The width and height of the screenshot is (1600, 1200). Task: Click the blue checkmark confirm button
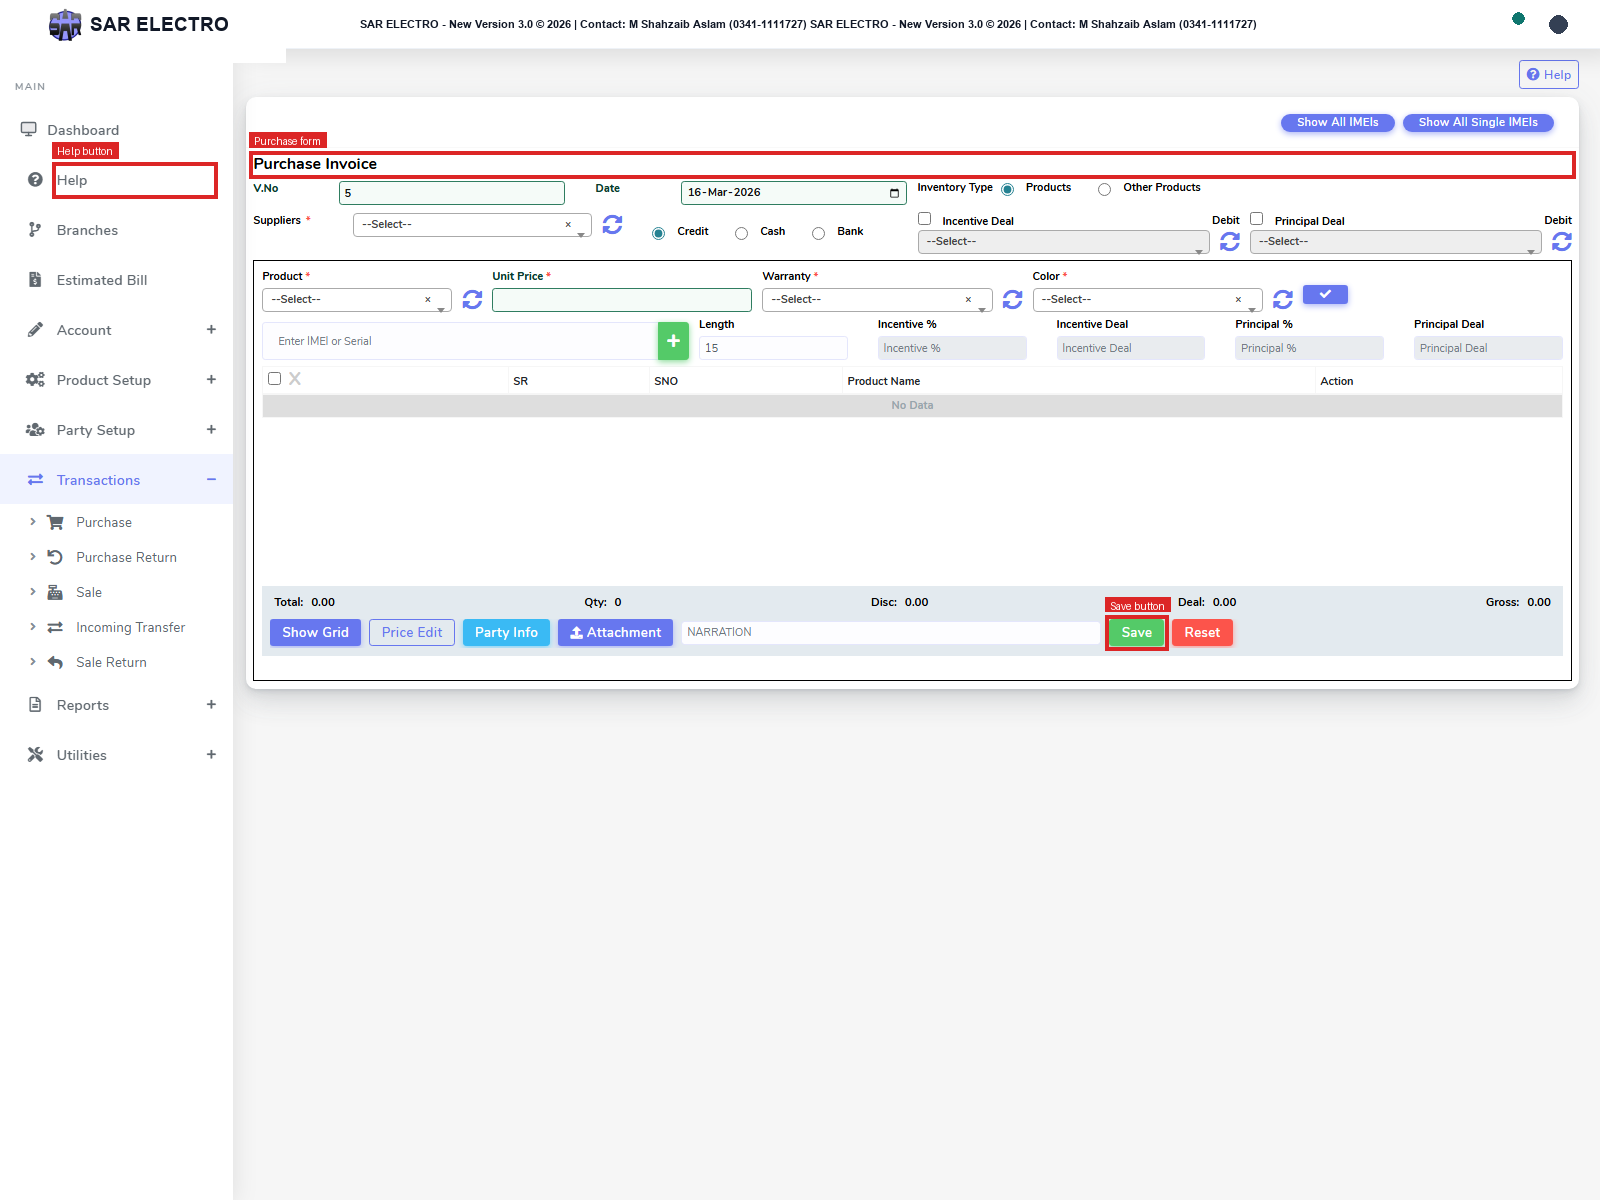tap(1325, 294)
